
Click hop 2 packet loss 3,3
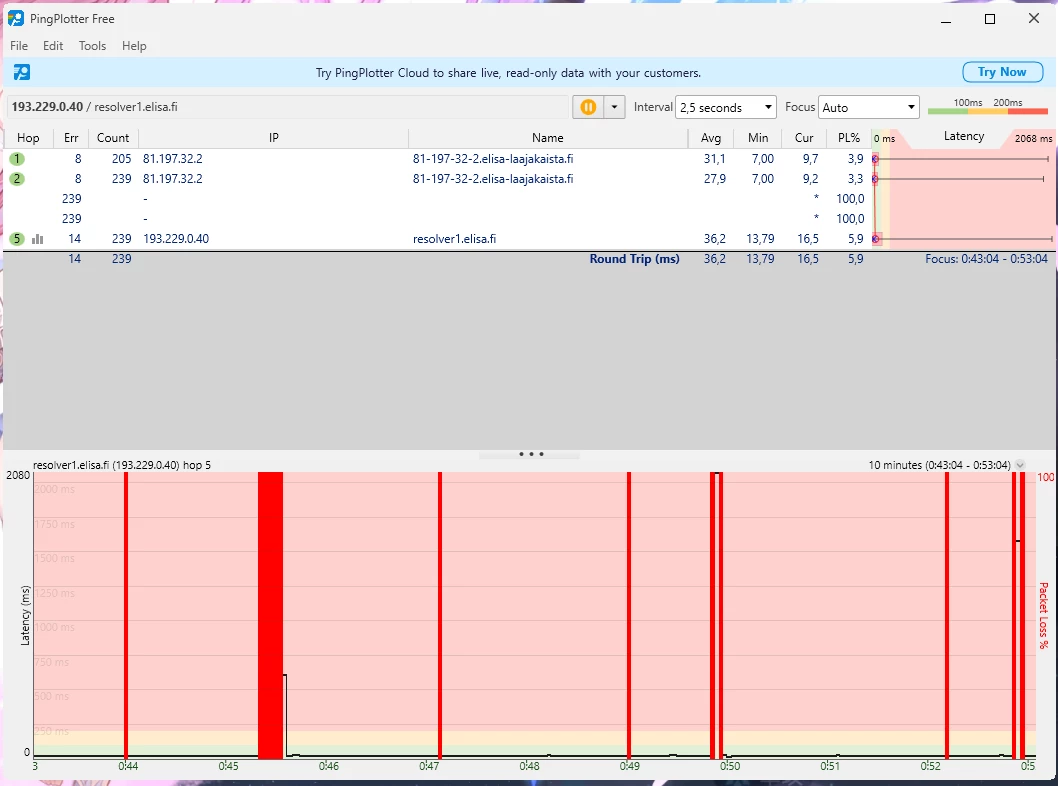(856, 179)
